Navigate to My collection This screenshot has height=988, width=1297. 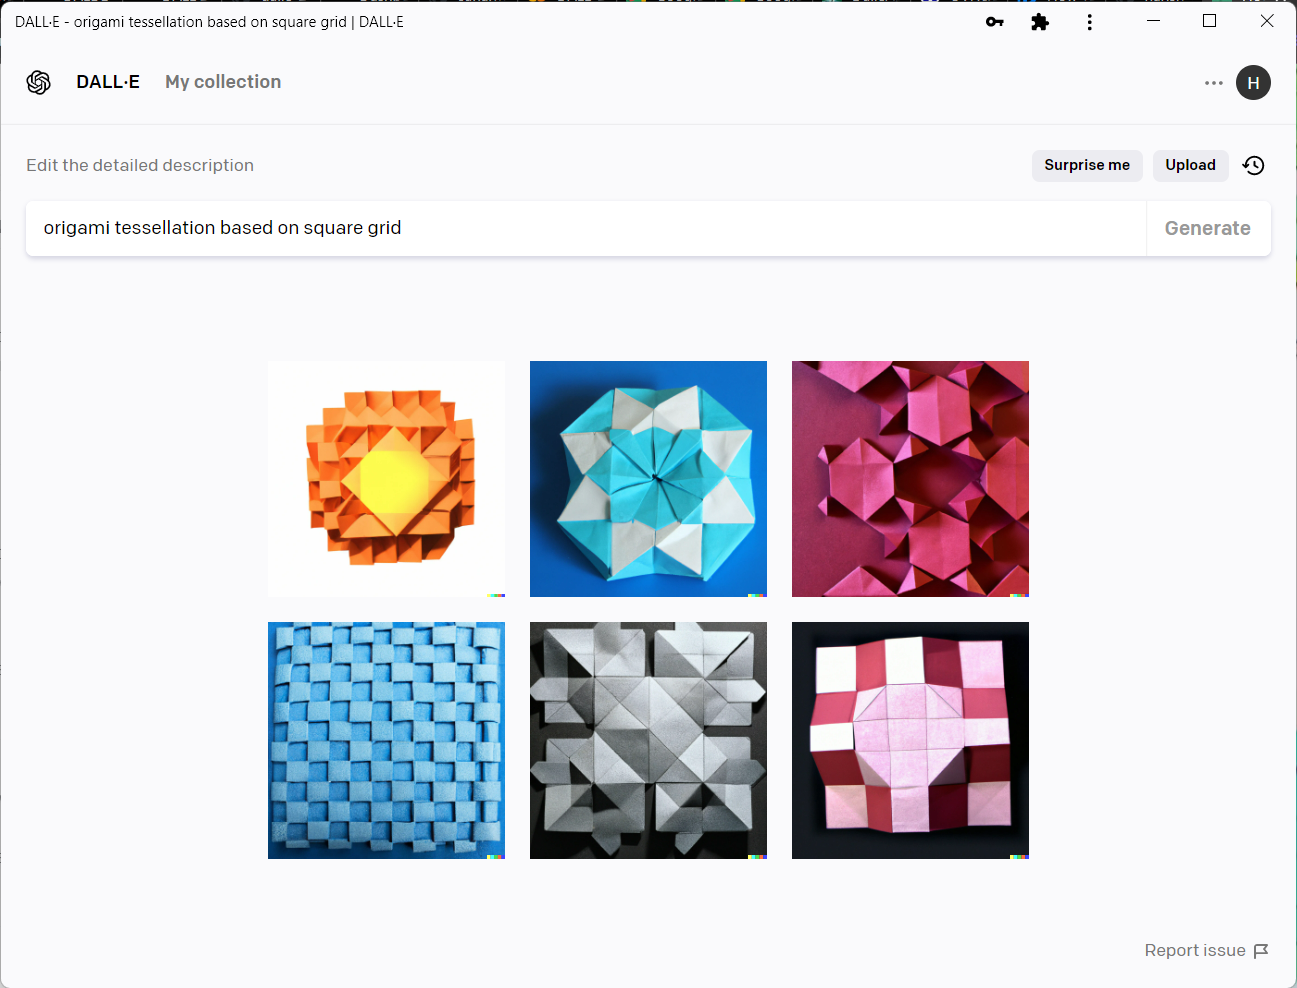pos(222,82)
